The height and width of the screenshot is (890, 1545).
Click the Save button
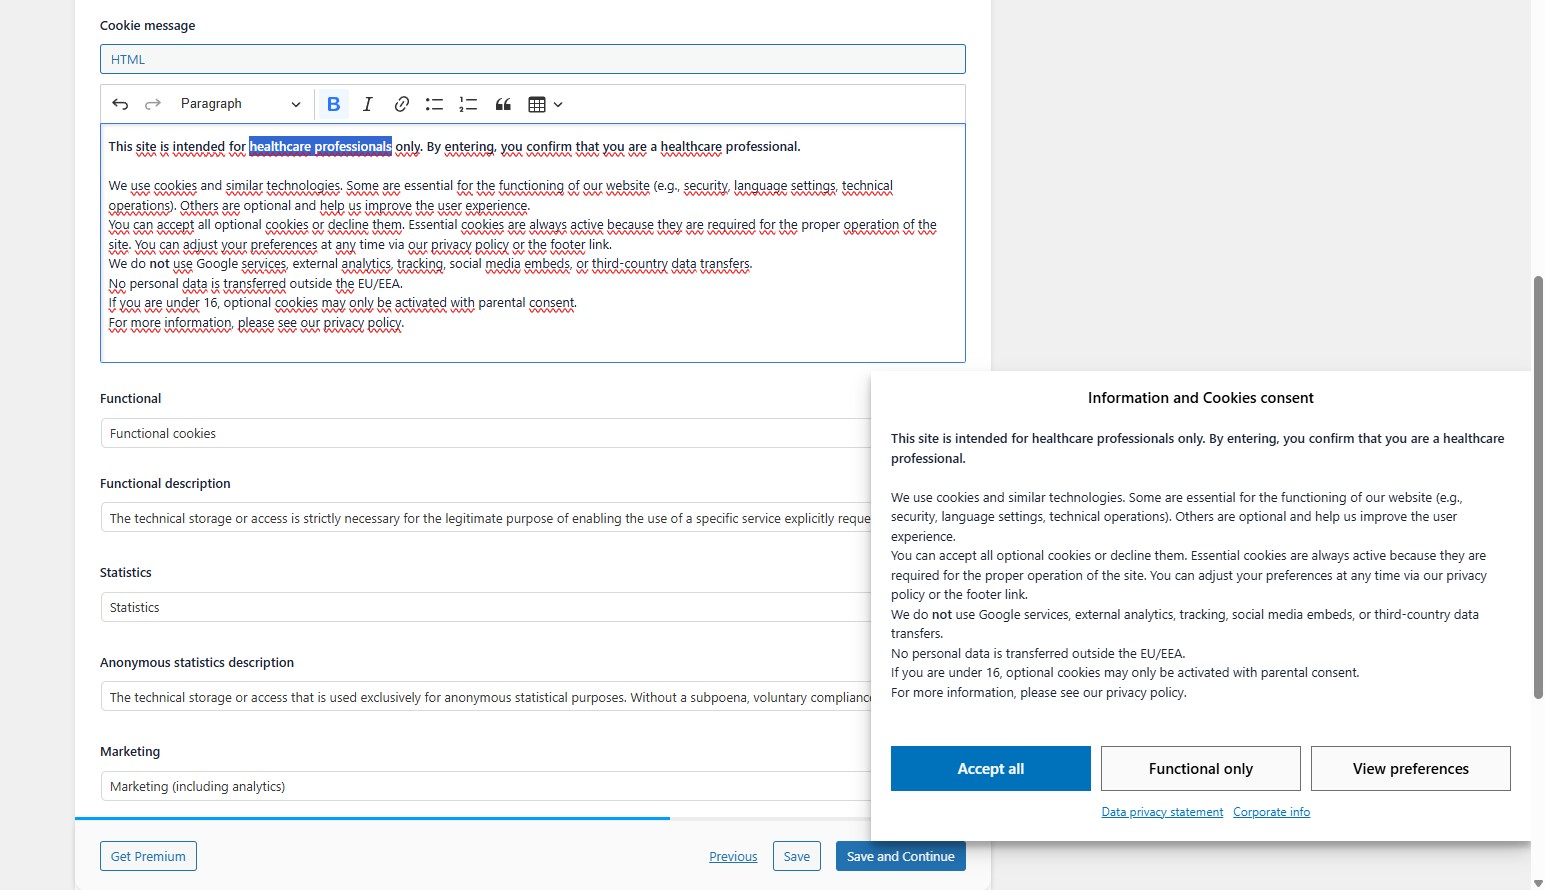pyautogui.click(x=797, y=856)
